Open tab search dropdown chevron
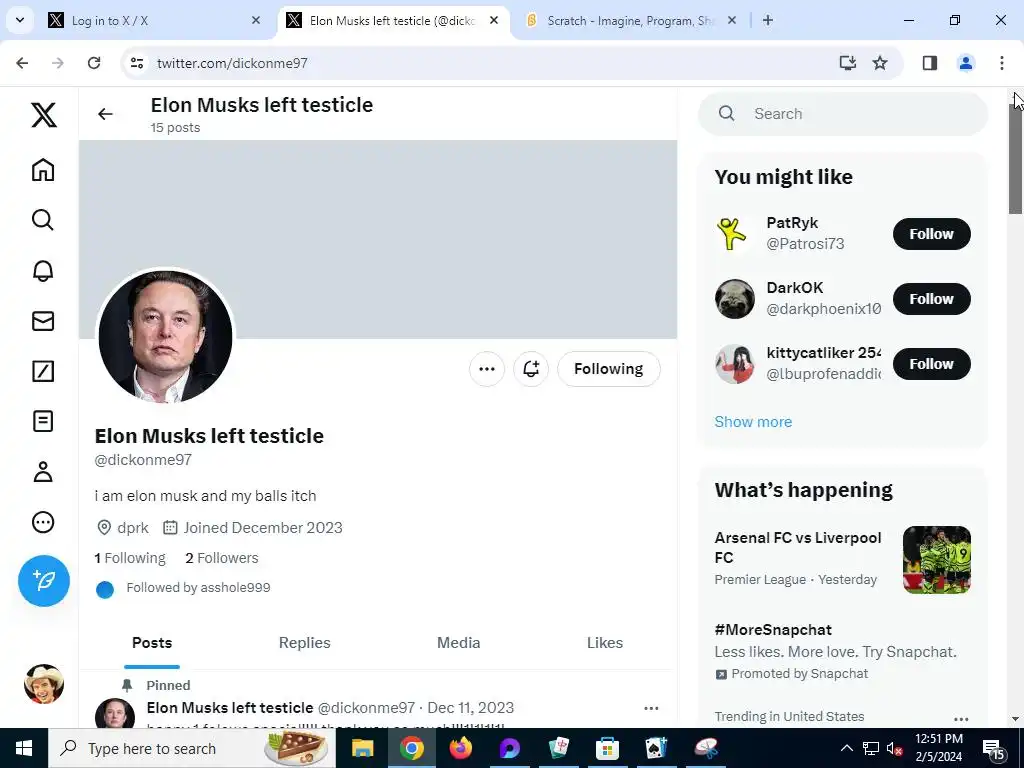The image size is (1024, 768). 20,20
